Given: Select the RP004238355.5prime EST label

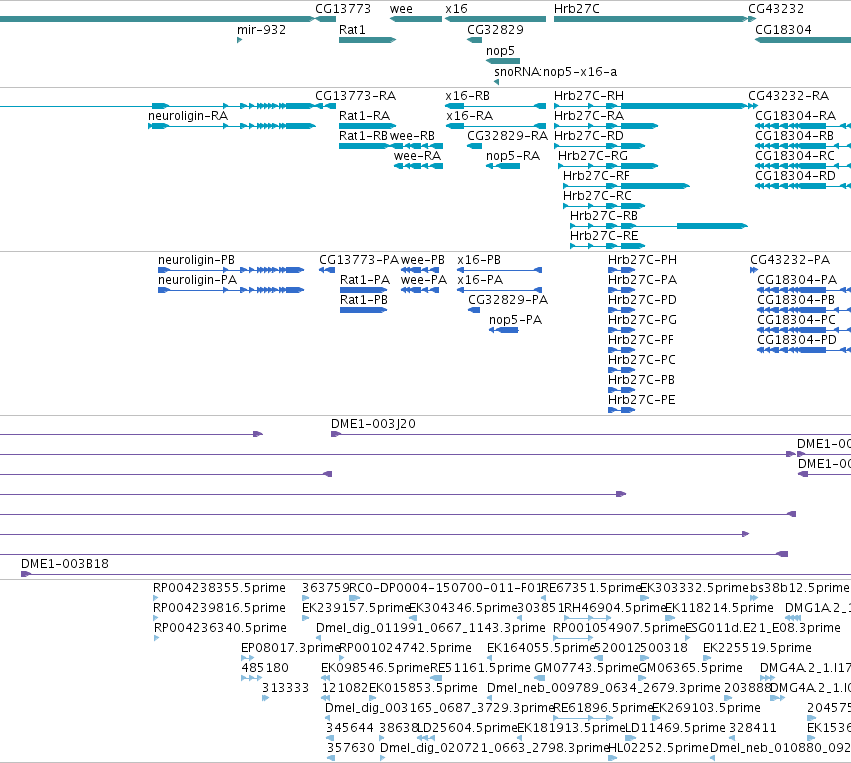Looking at the screenshot, I should (219, 588).
